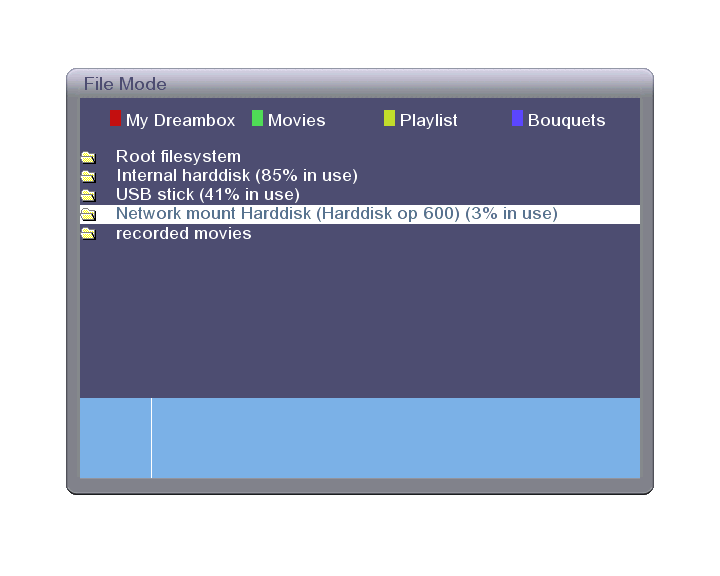Select the 'recorded movies' entry
Image resolution: width=720 pixels, height=576 pixels.
(360, 234)
